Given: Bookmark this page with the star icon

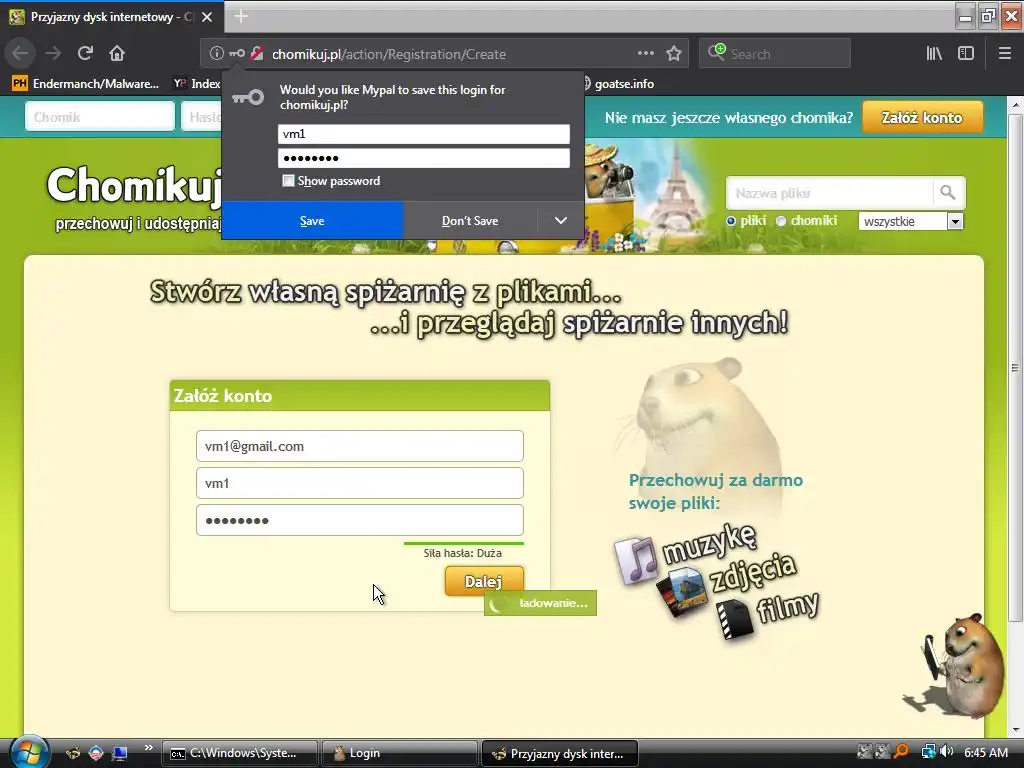Looking at the screenshot, I should pos(674,54).
